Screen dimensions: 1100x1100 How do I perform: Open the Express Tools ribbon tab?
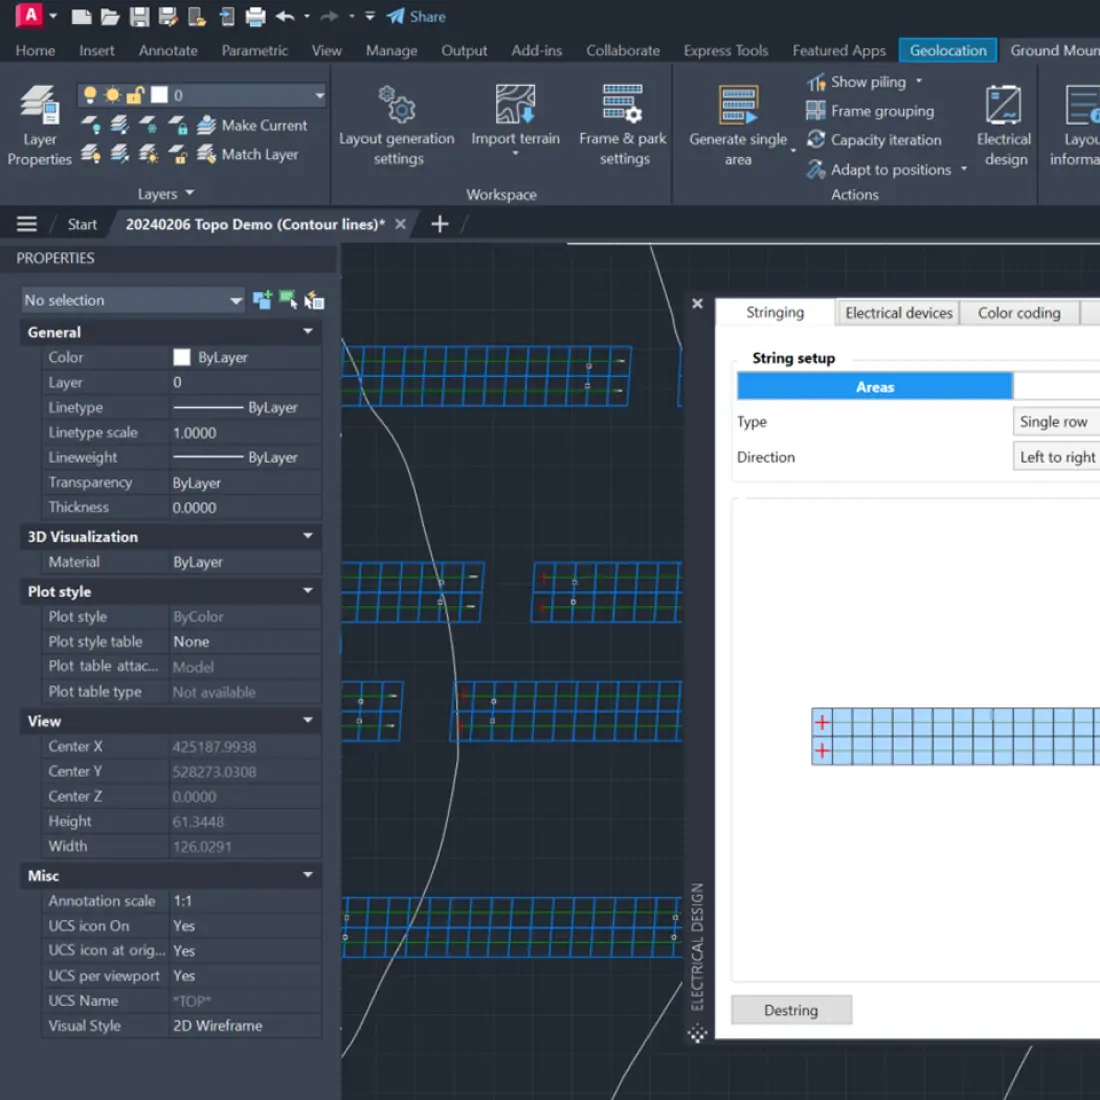726,50
